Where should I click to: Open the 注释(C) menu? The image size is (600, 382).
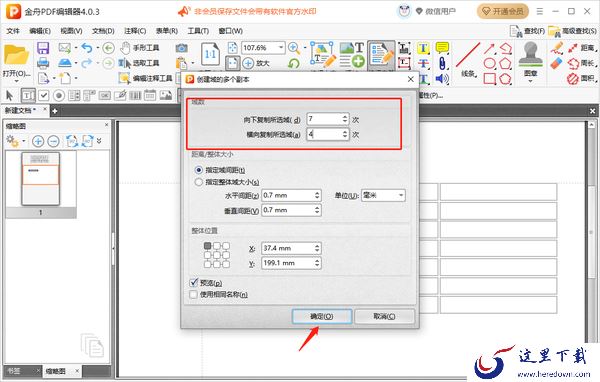click(x=135, y=31)
